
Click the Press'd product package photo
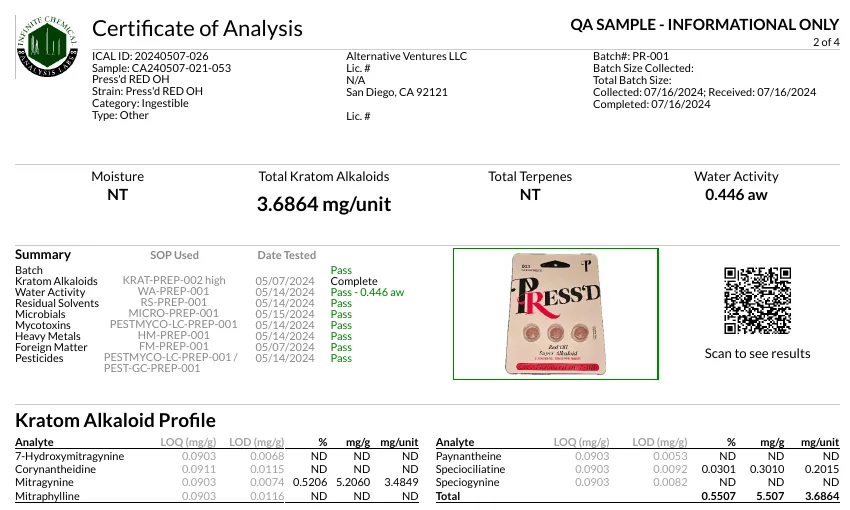coord(556,314)
